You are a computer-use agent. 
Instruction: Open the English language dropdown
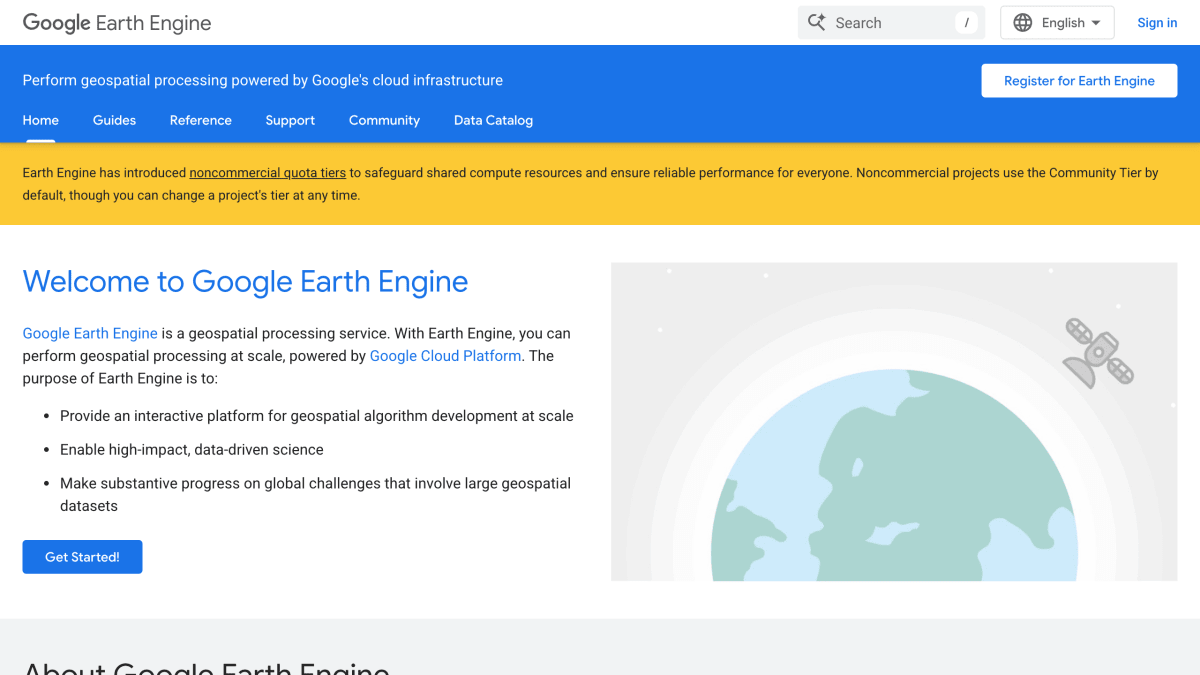[1057, 23]
